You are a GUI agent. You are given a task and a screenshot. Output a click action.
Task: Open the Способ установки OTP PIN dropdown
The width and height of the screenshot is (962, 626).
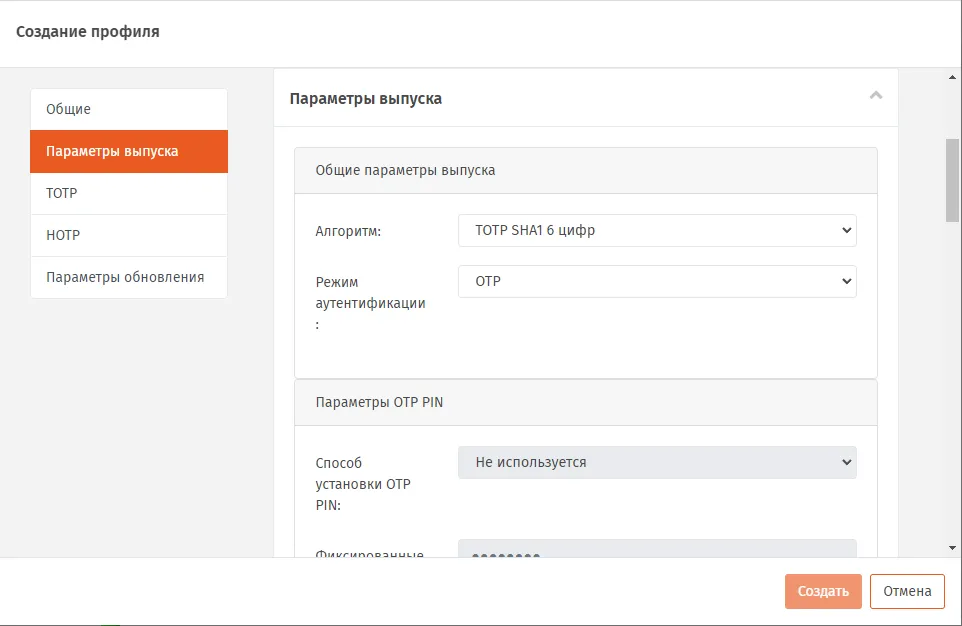pyautogui.click(x=657, y=463)
